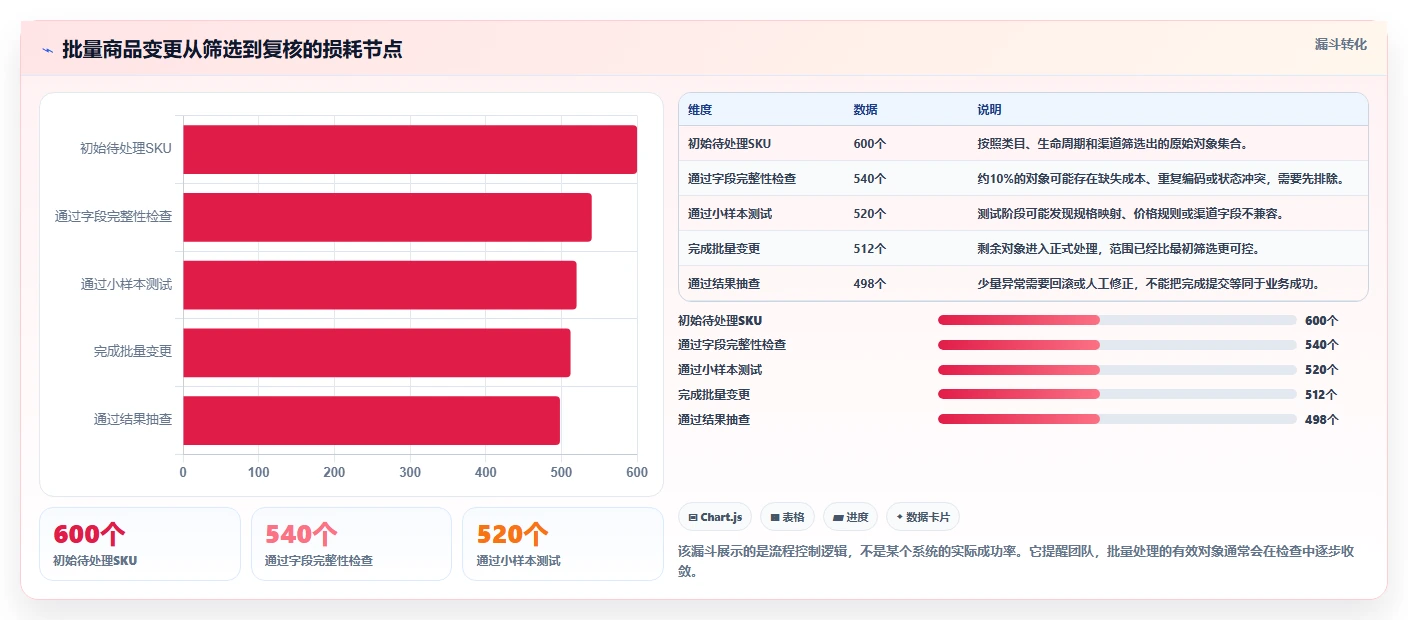Click the 520个 table cell

(870, 214)
